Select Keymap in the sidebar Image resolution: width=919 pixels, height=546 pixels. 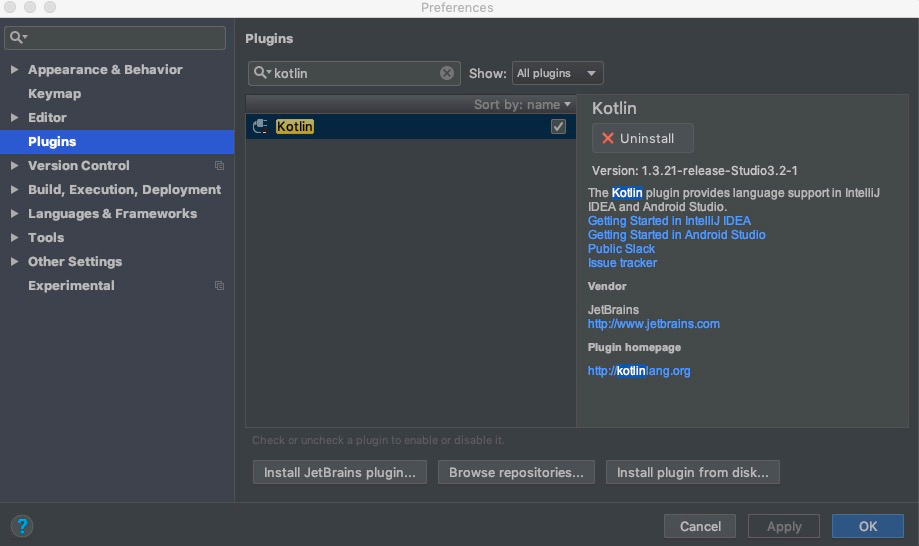click(55, 94)
